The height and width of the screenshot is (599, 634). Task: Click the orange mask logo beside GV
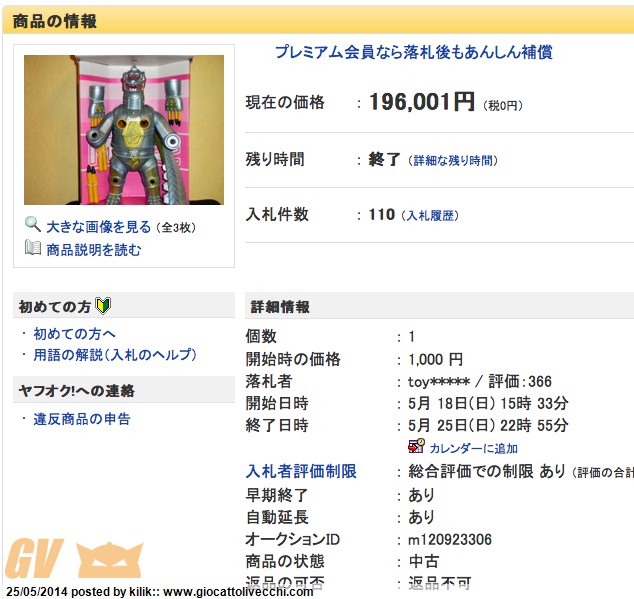click(x=110, y=560)
